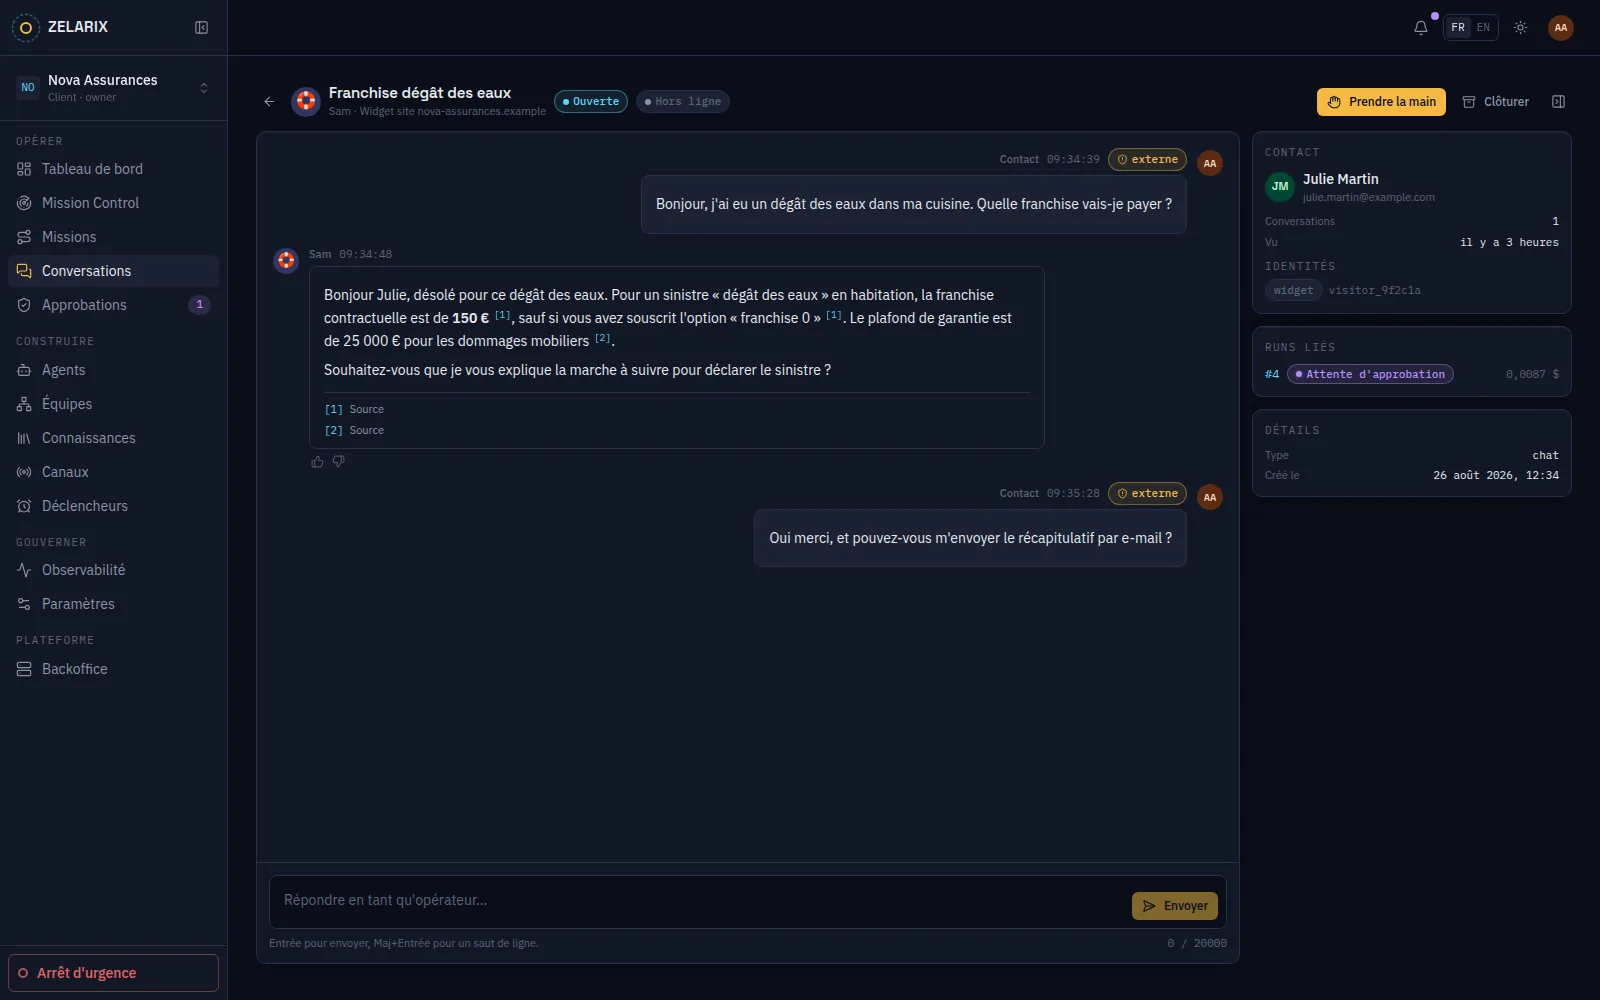
Task: Open linked run #4
Action: (x=1272, y=374)
